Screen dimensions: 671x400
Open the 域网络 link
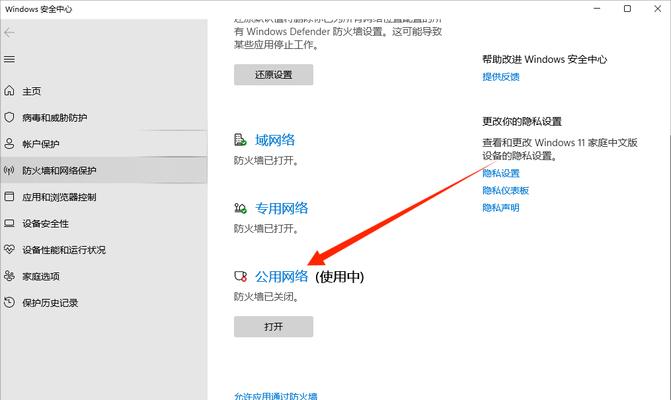(x=275, y=140)
